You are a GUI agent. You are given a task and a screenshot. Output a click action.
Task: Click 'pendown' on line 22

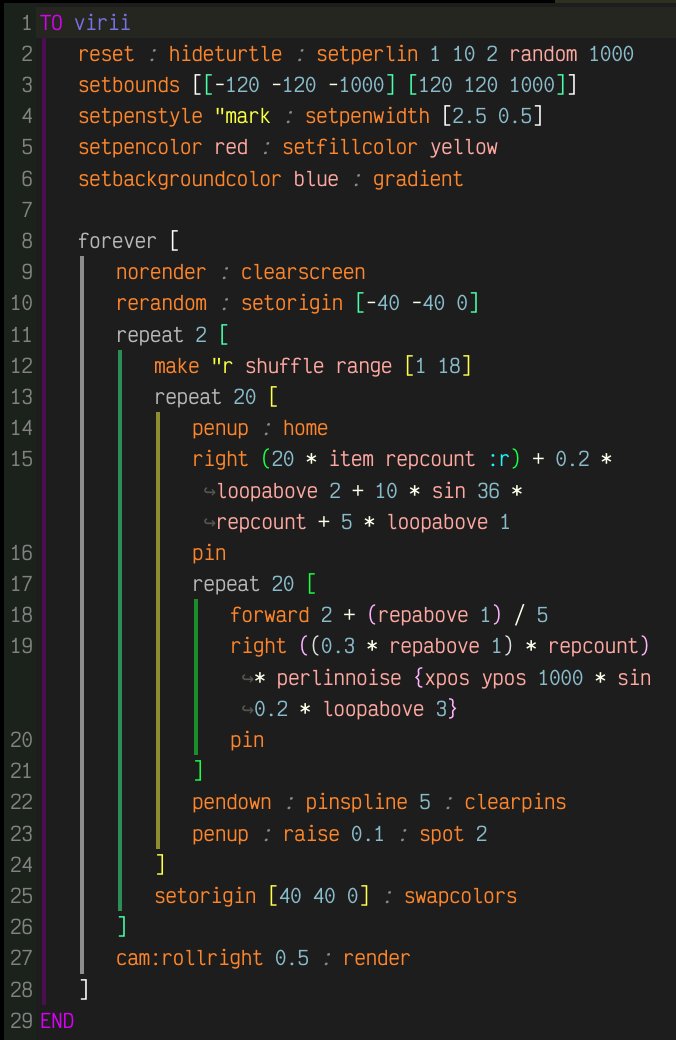232,803
